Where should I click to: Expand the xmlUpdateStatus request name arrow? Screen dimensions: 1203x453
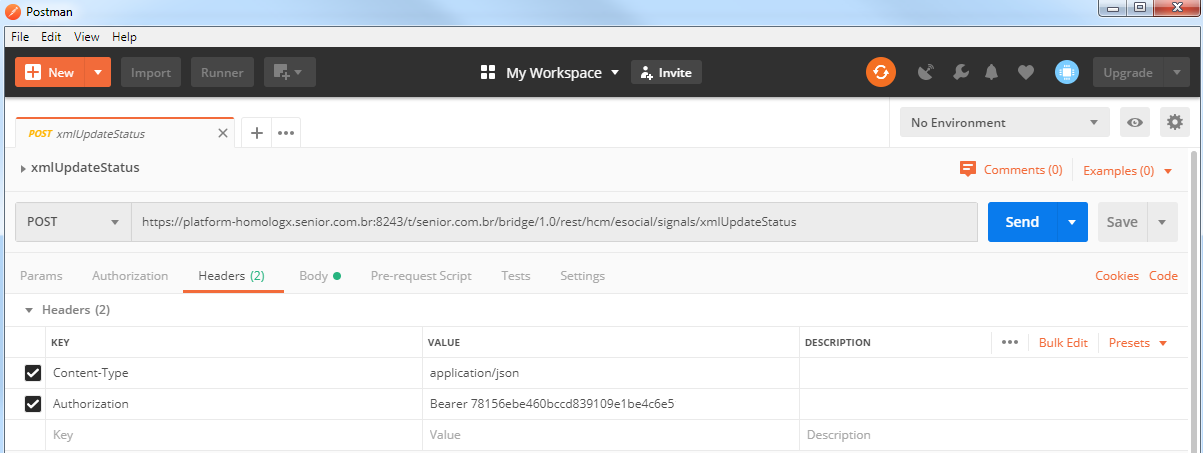[x=23, y=169]
